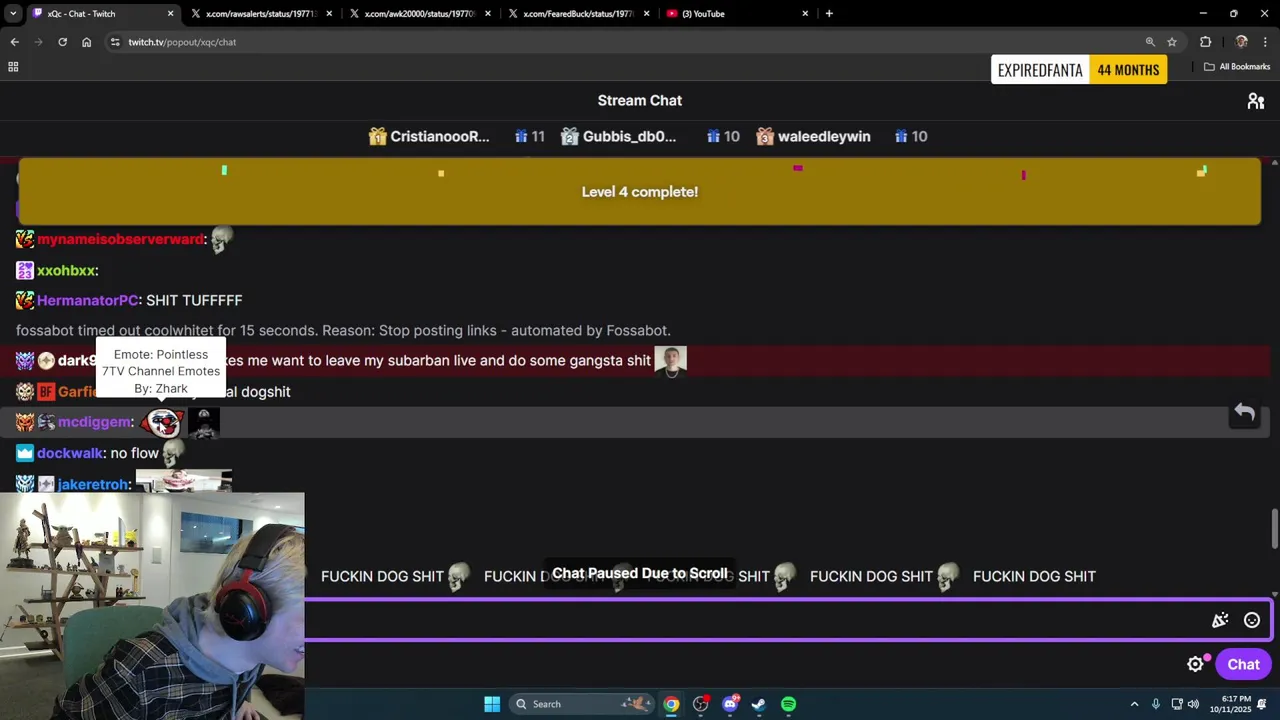Screen dimensions: 1280x720
Task: Click gifter Gubbis_db0...
Action: (x=628, y=137)
